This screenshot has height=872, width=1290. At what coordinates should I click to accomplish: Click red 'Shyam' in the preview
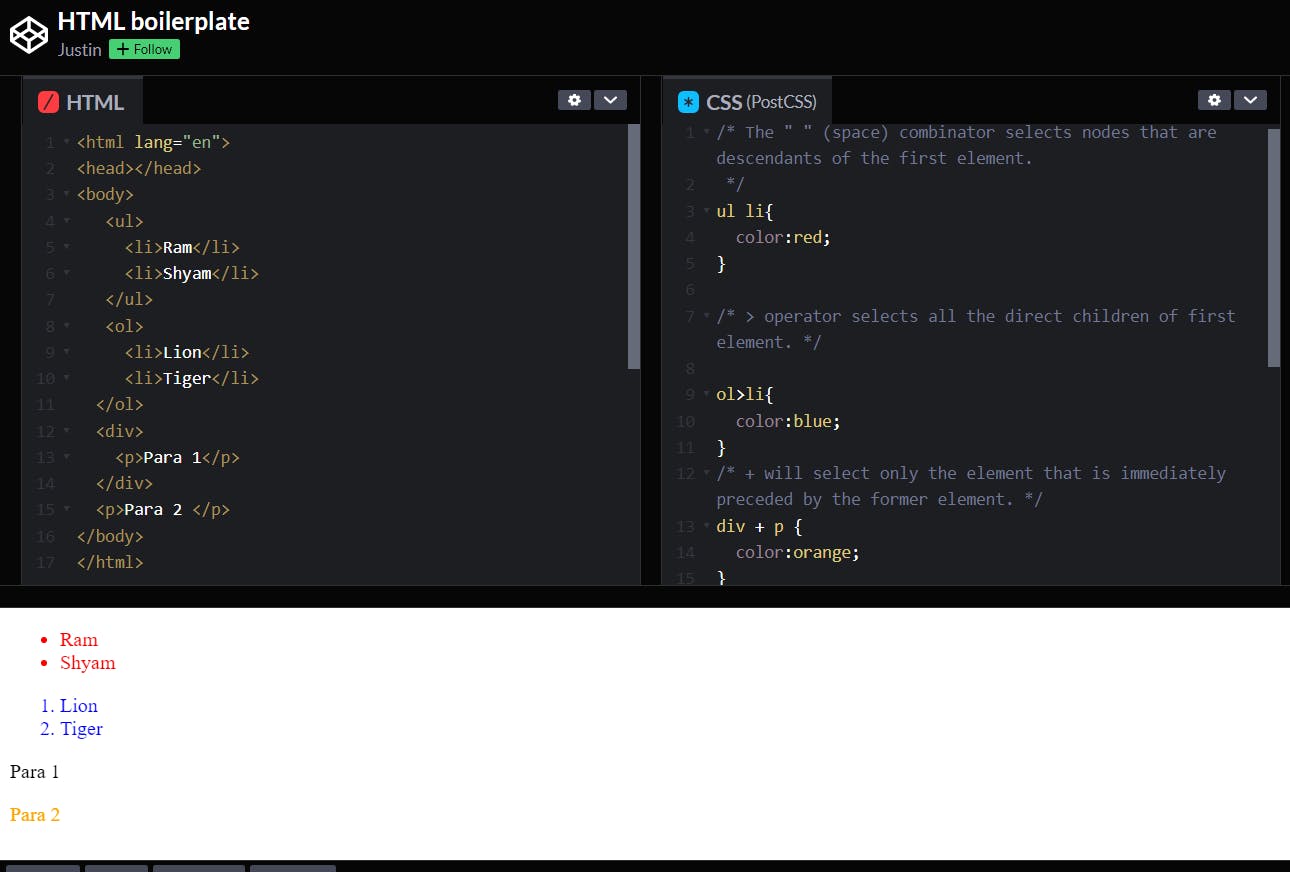88,662
